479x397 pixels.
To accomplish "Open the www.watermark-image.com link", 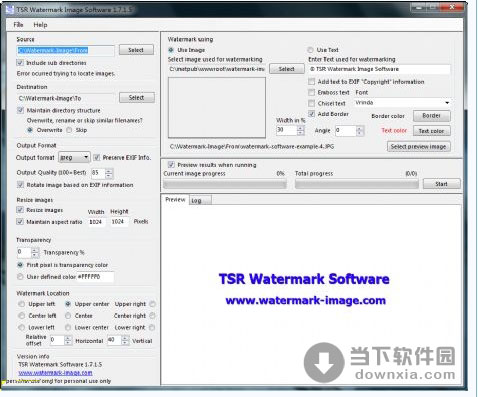I will pos(55,373).
